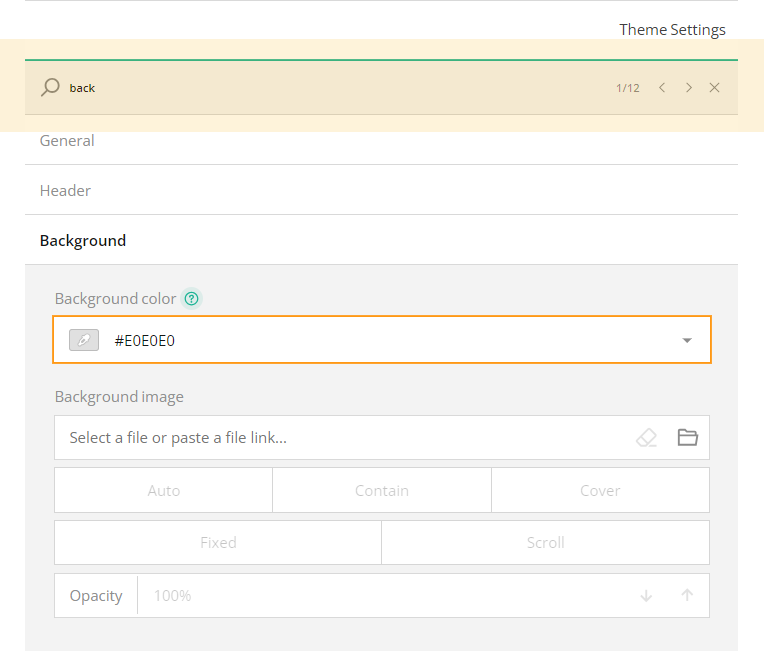This screenshot has height=651, width=764.
Task: Decrease opacity with down arrow
Action: [646, 596]
